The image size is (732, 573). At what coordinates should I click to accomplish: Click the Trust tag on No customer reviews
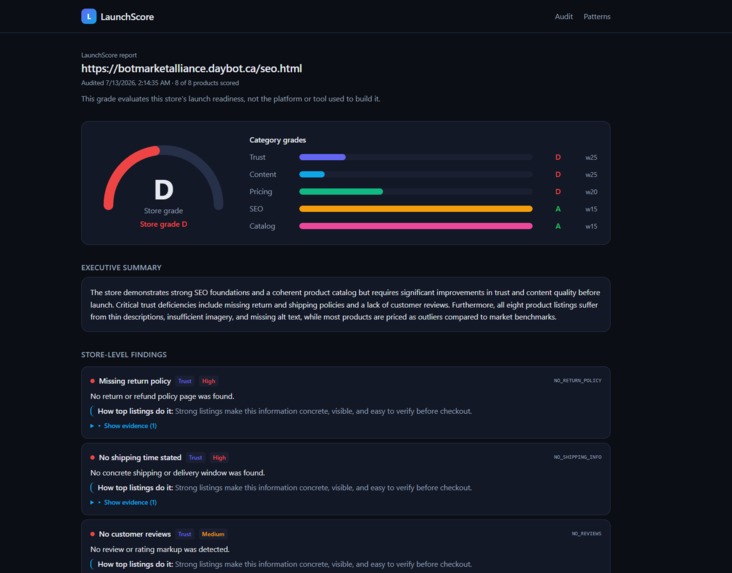pos(184,534)
